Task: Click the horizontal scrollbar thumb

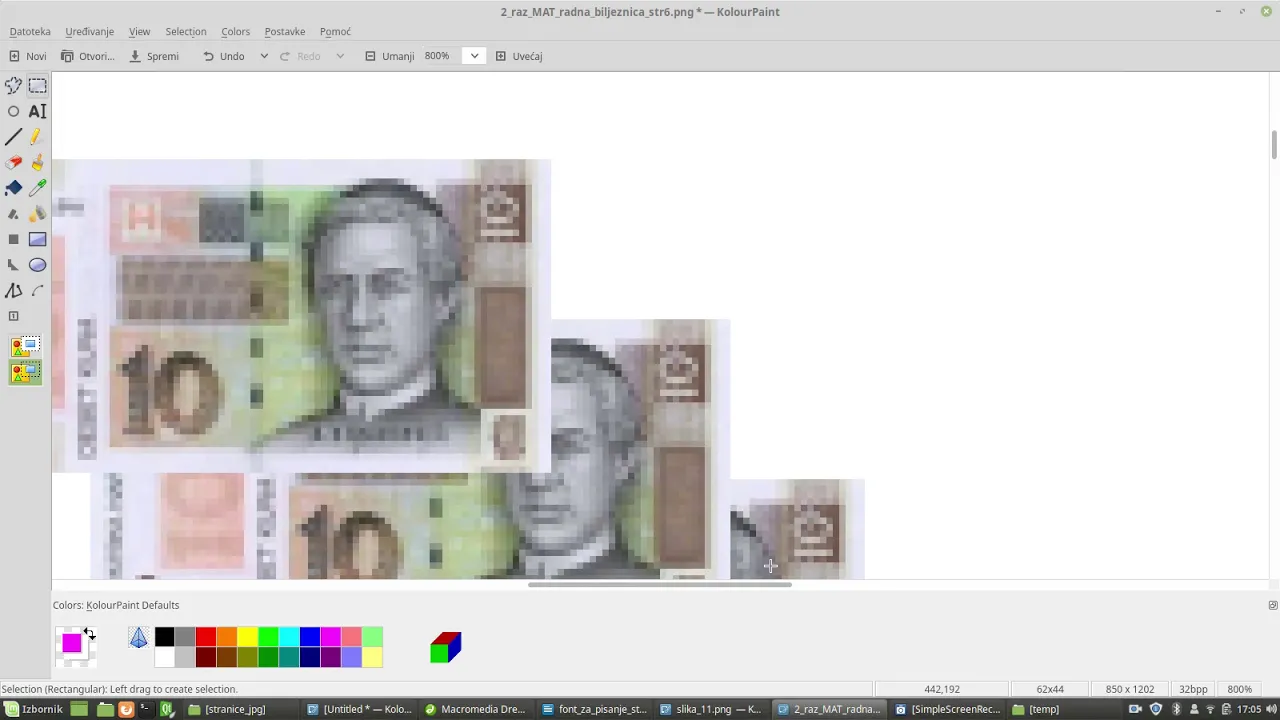Action: click(659, 584)
